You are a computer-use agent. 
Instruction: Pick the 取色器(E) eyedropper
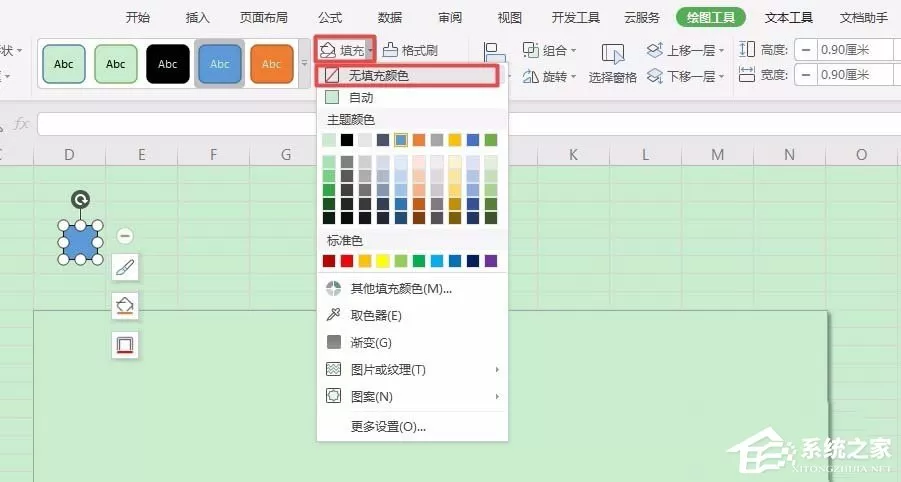(x=412, y=315)
